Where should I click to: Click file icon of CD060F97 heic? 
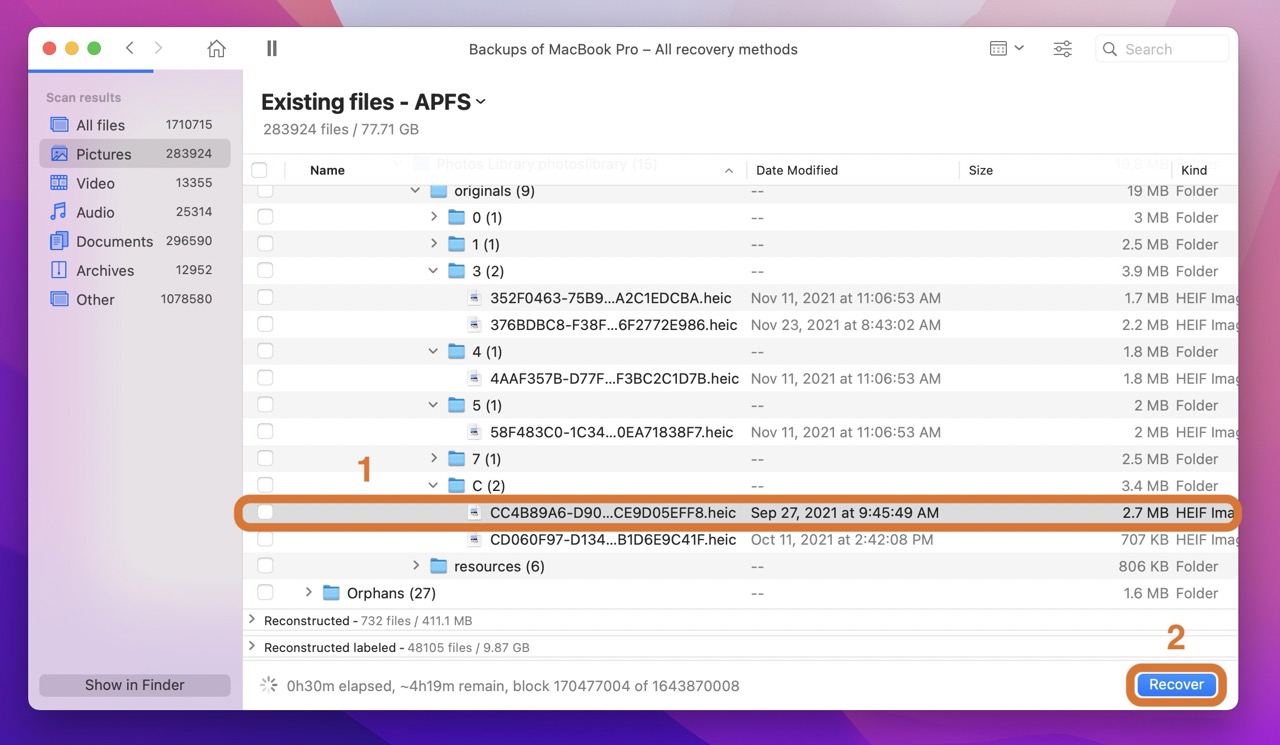pos(475,539)
